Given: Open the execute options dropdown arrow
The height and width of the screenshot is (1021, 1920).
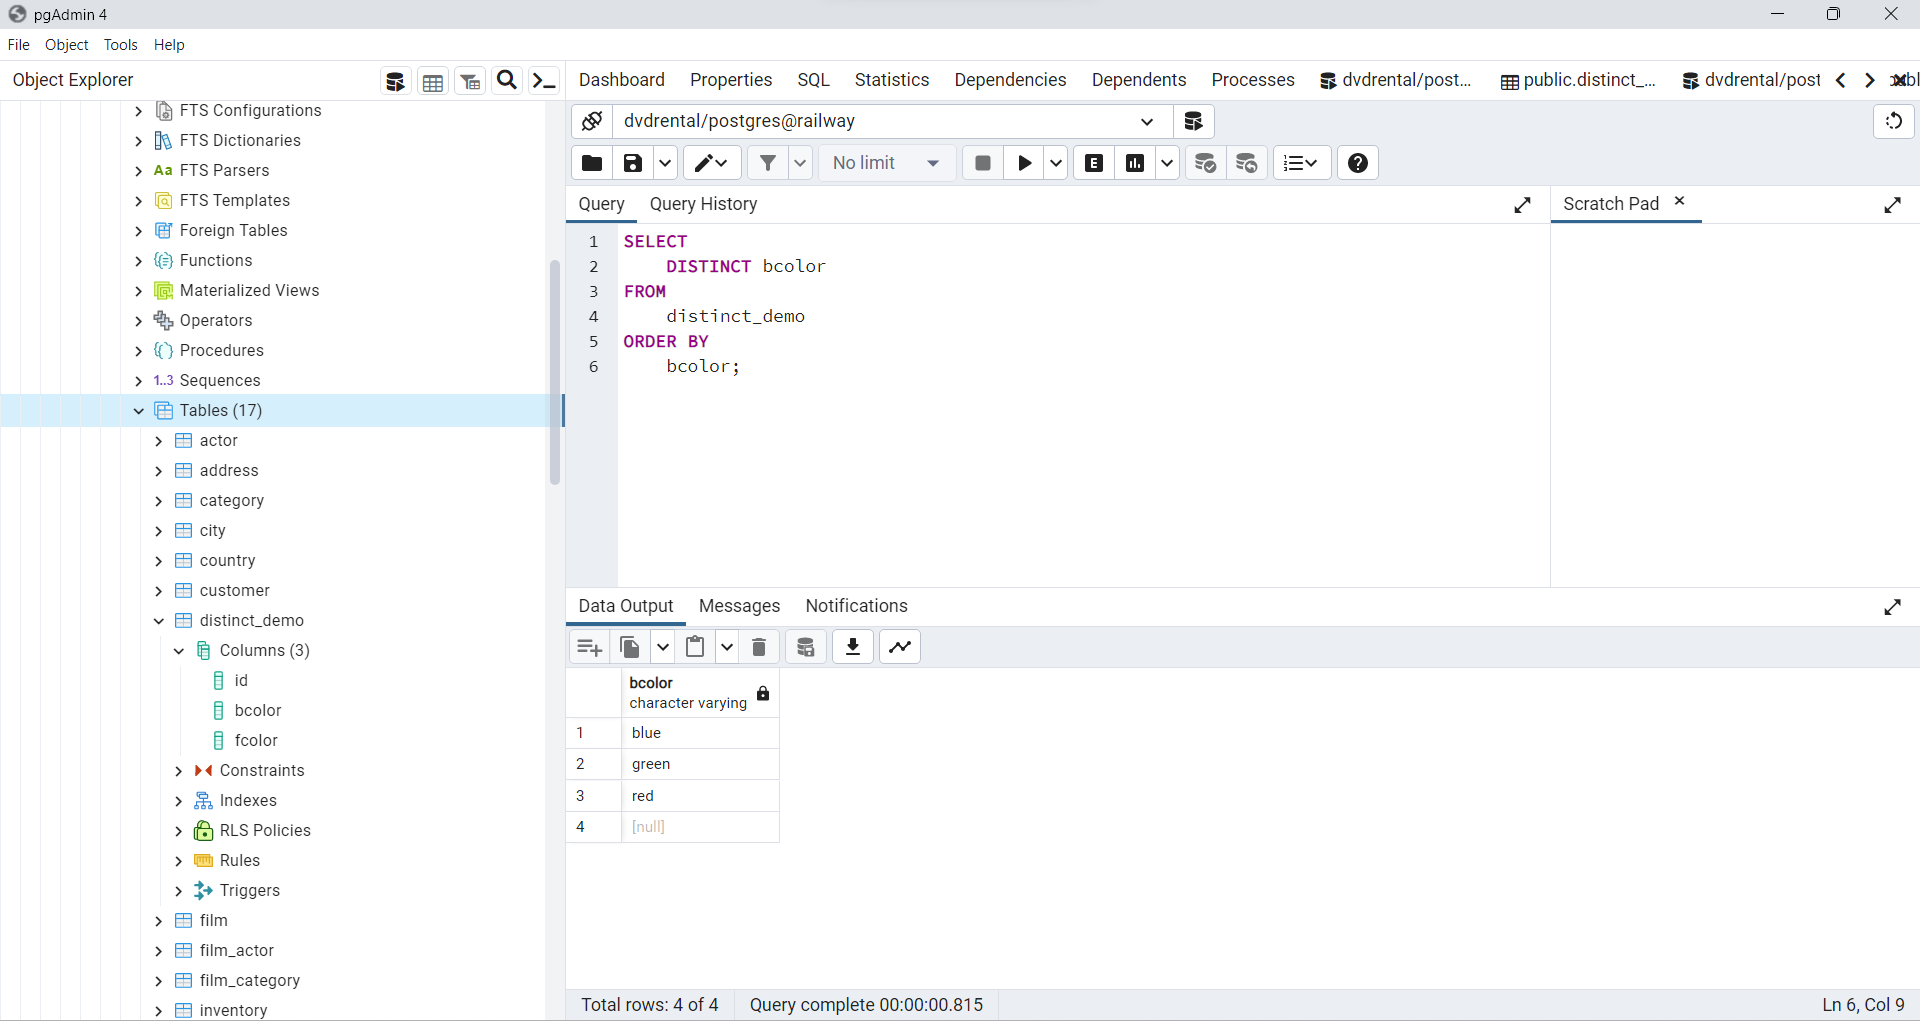Looking at the screenshot, I should (x=1056, y=163).
